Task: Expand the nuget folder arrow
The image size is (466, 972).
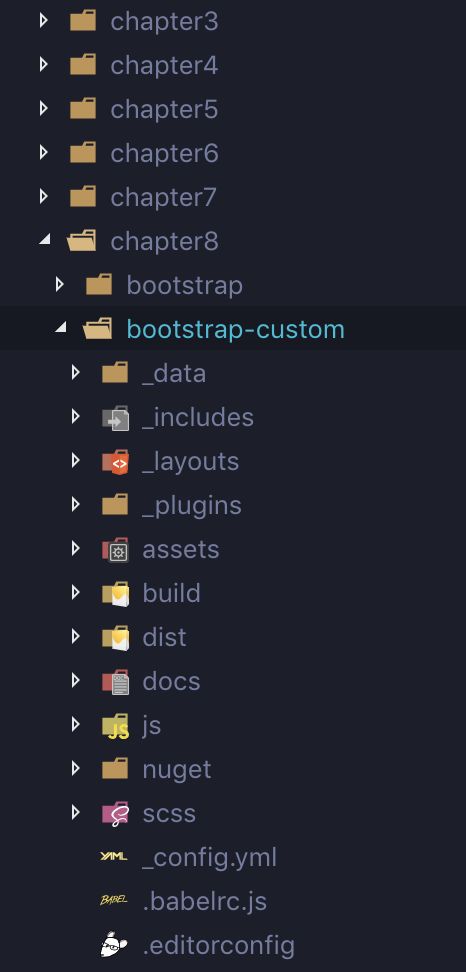Action: pyautogui.click(x=76, y=769)
